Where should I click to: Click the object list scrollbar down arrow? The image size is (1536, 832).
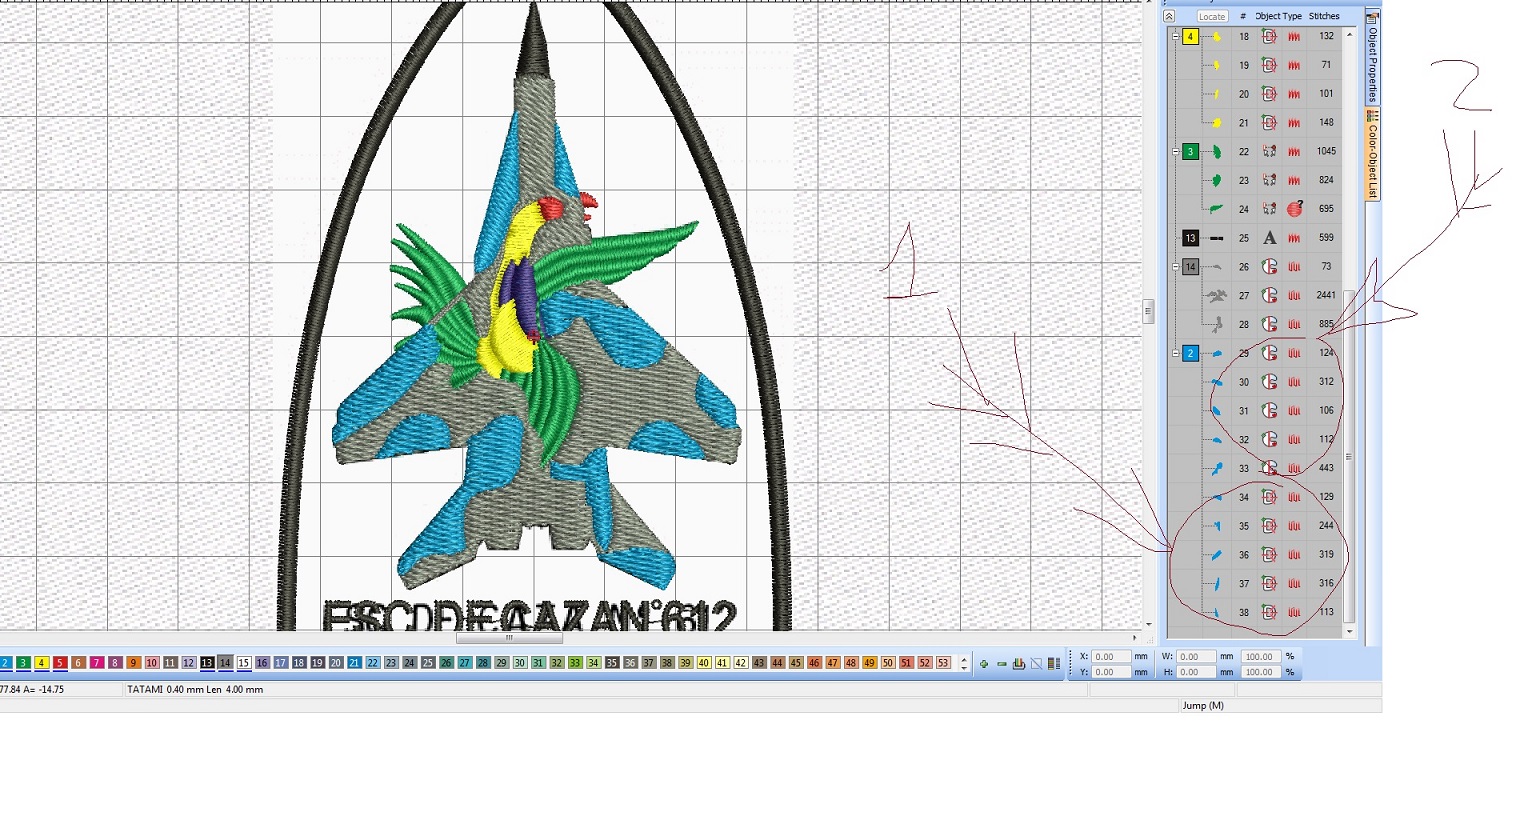tap(1349, 631)
